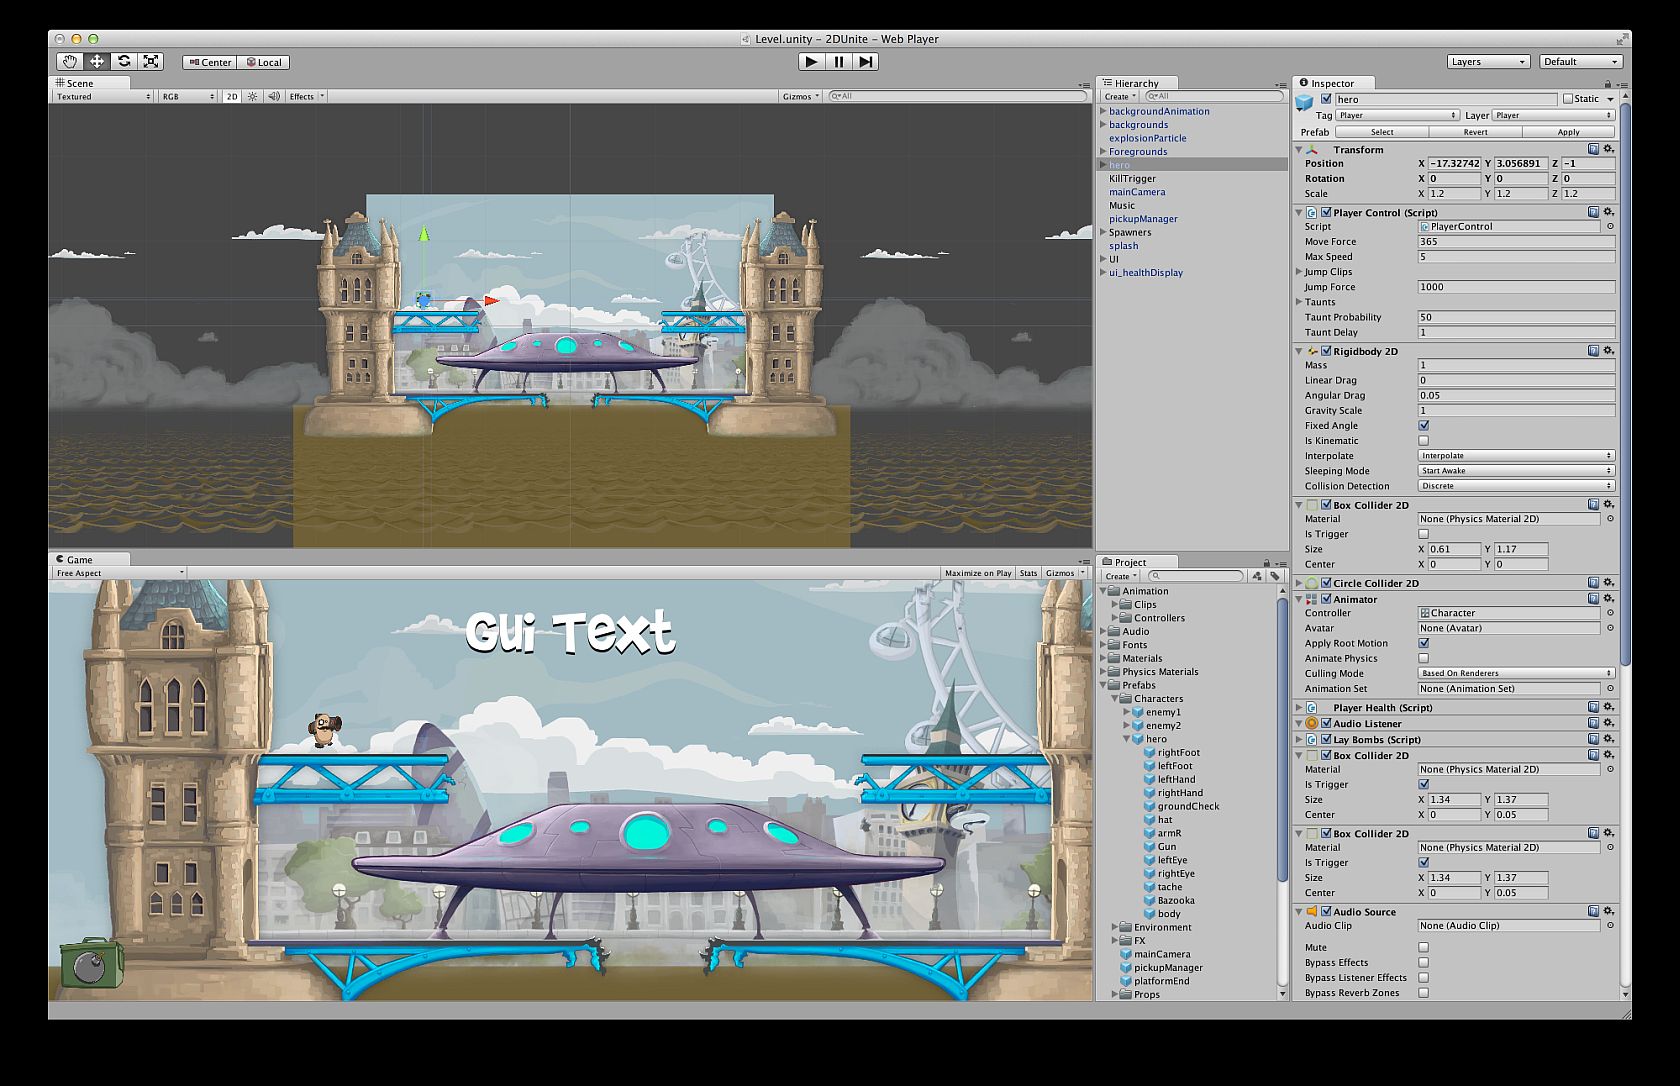Open the Transform component gear menu

coord(1608,149)
